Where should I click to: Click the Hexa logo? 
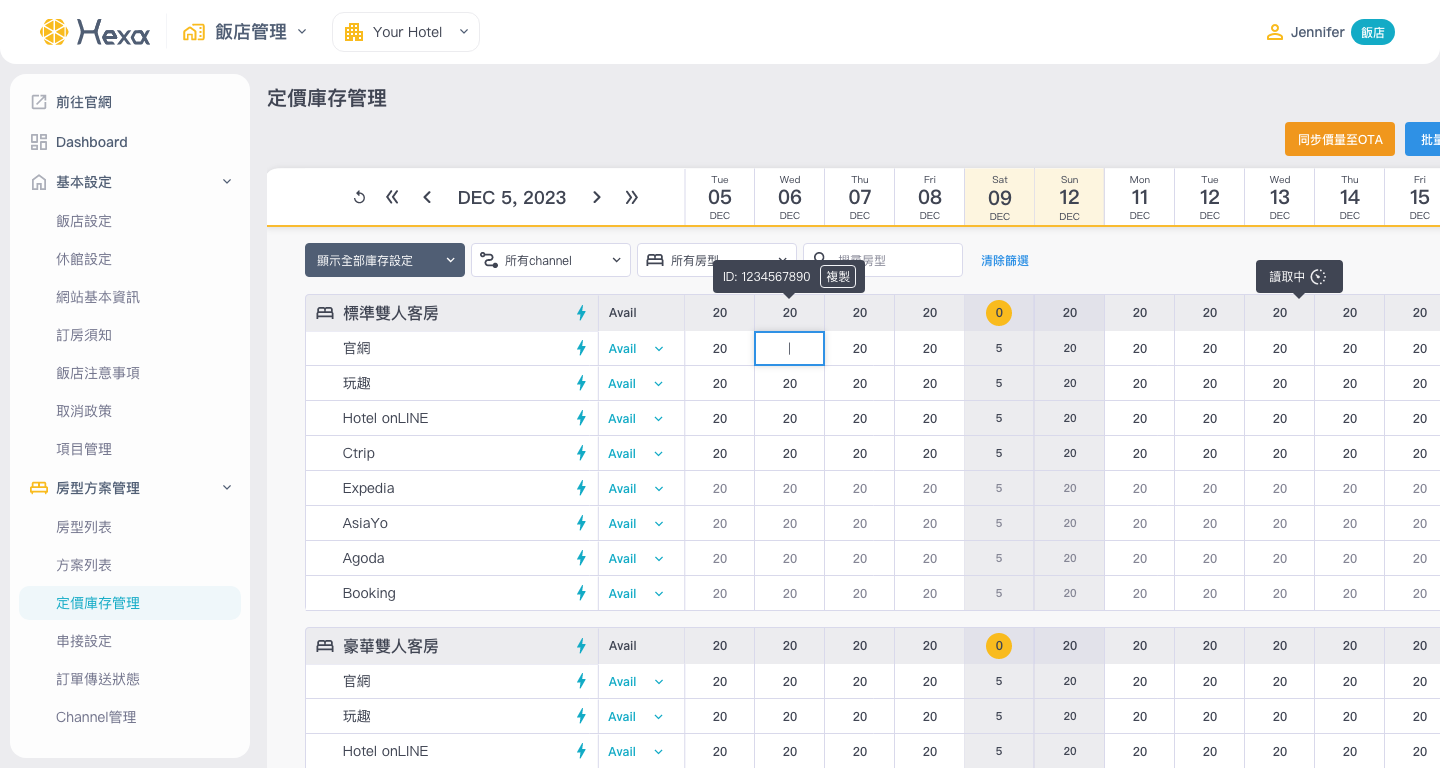(95, 32)
